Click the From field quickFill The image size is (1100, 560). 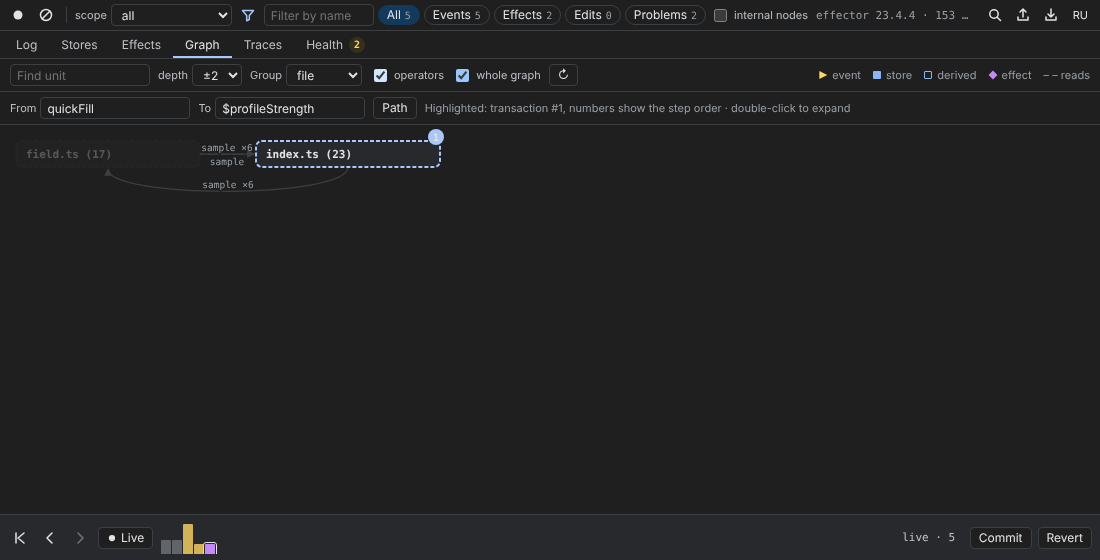point(115,108)
